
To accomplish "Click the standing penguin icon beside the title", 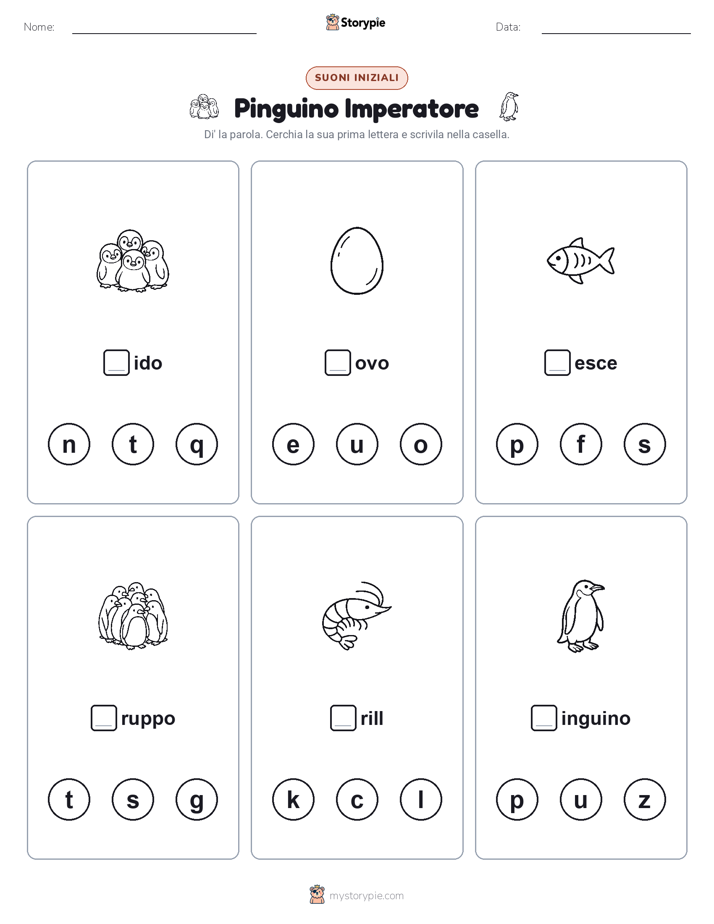I will (x=508, y=107).
